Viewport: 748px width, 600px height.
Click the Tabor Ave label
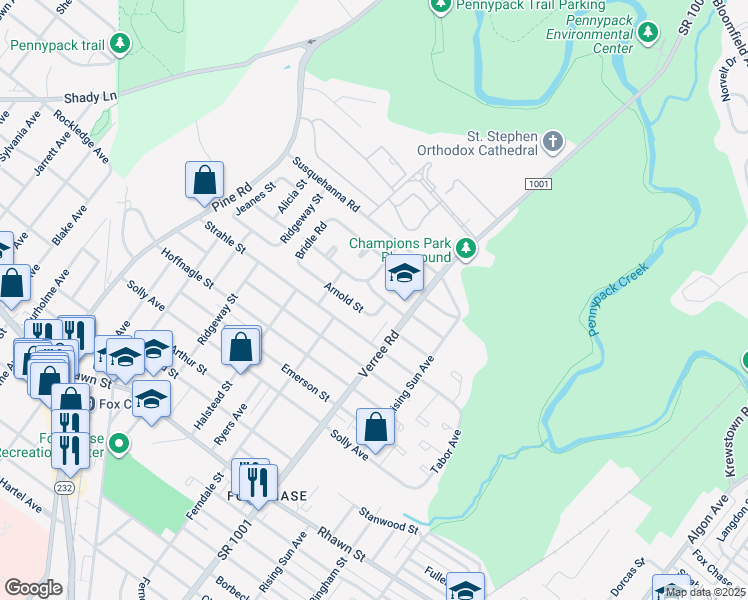tap(446, 452)
